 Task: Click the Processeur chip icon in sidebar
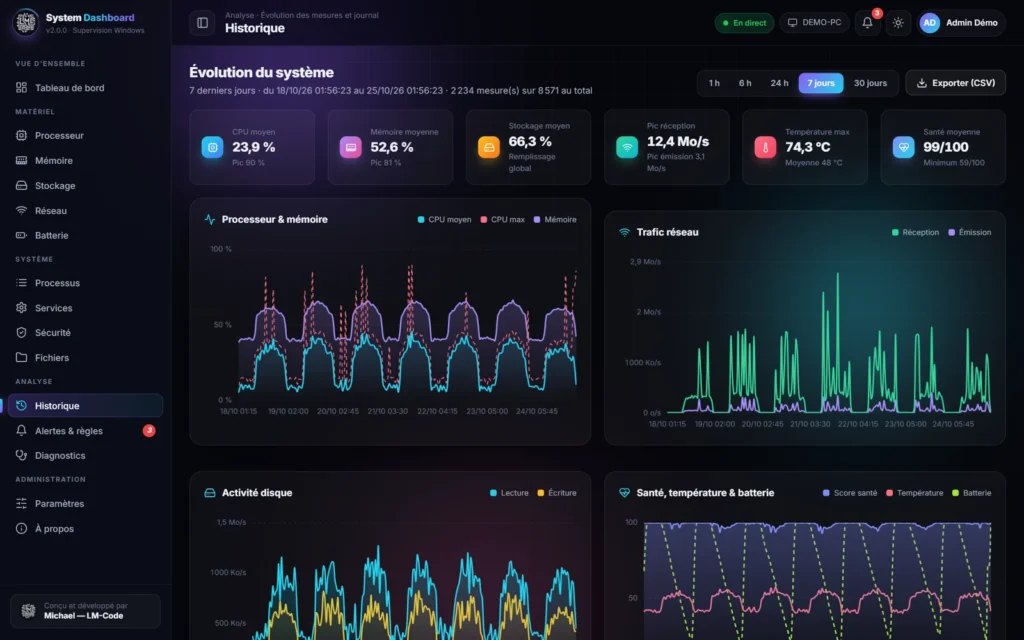pos(22,135)
